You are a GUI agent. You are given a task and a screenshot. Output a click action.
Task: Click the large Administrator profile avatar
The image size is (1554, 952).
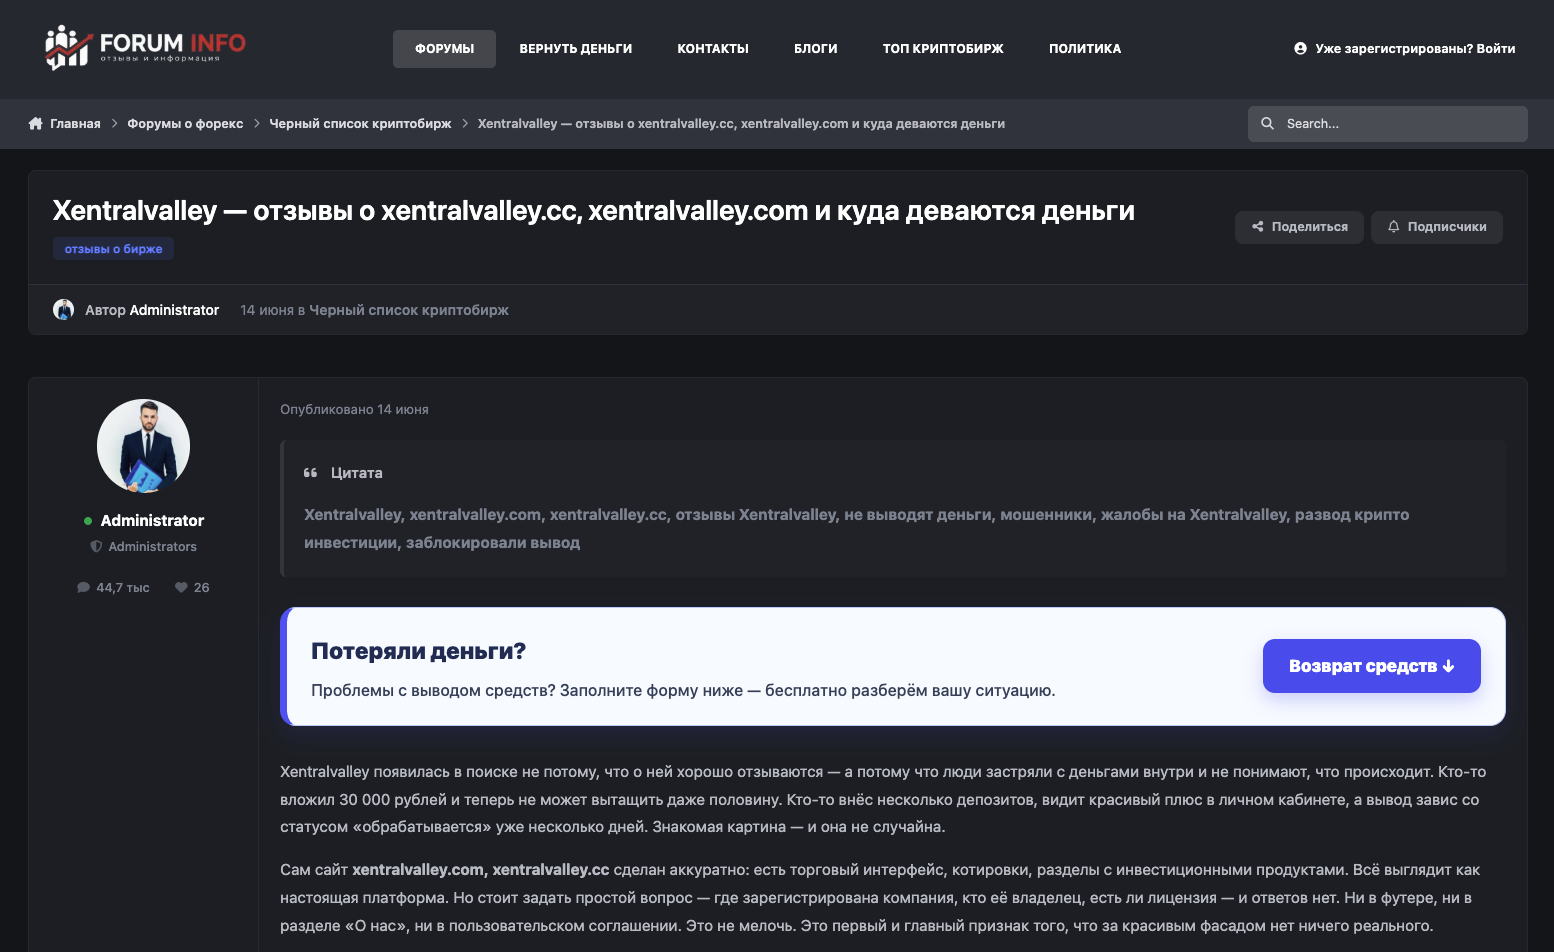143,445
